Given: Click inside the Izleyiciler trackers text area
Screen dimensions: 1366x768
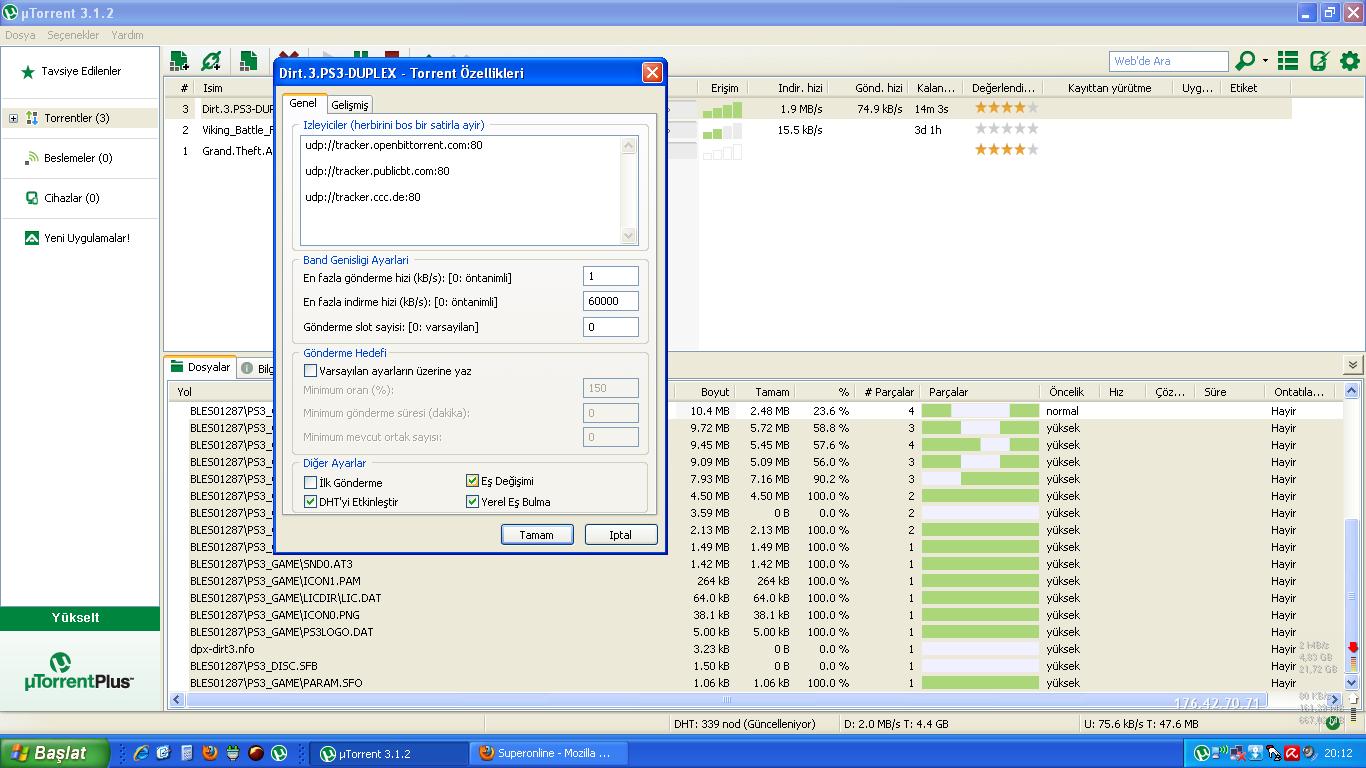Looking at the screenshot, I should coord(461,190).
